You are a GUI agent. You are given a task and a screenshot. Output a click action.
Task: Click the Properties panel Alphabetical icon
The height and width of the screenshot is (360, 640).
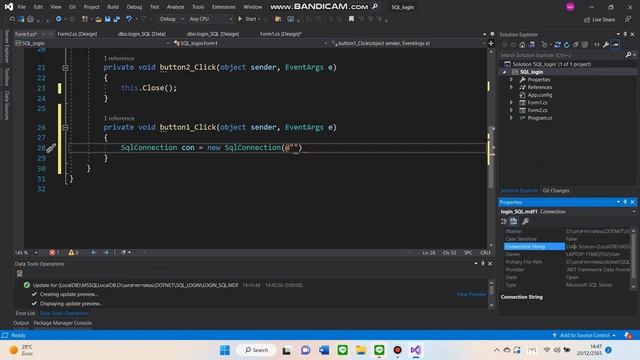click(513, 221)
